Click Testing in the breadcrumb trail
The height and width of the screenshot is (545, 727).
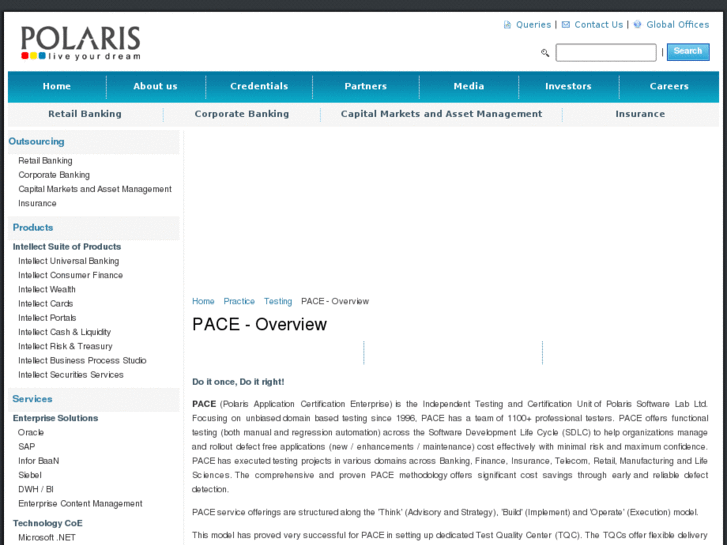point(278,301)
